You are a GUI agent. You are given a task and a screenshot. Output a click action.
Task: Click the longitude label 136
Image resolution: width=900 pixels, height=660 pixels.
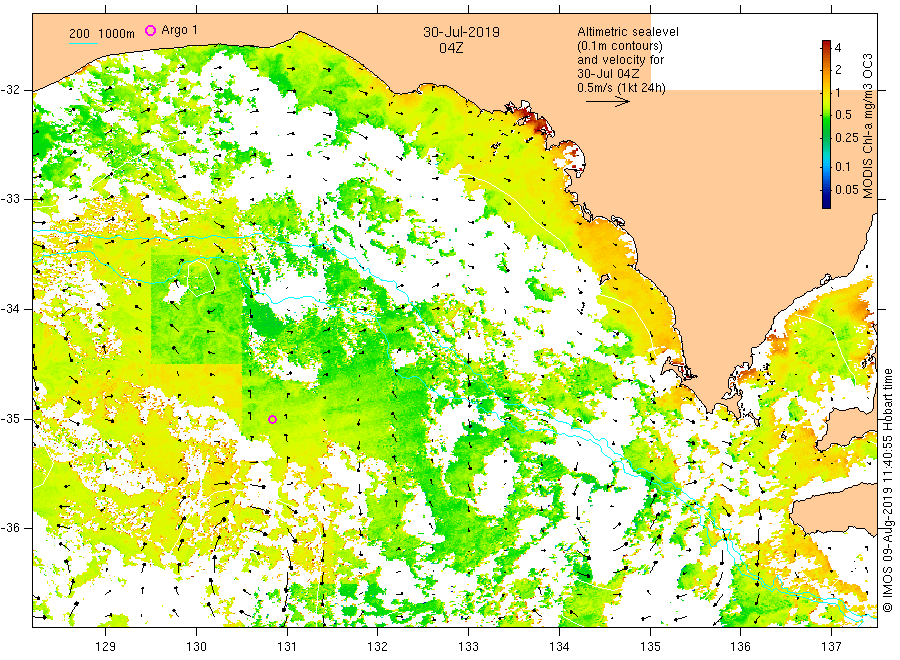click(x=740, y=647)
